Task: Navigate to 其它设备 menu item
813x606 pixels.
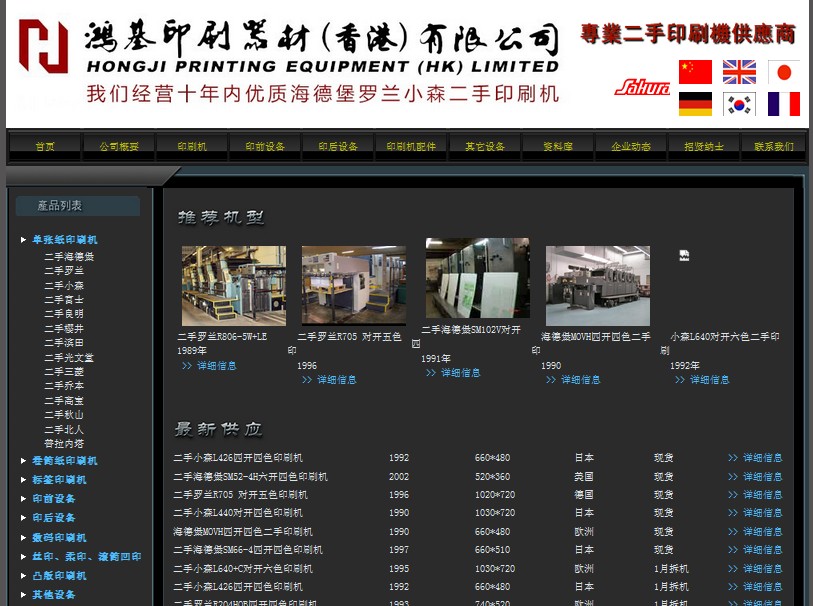Action: 485,147
